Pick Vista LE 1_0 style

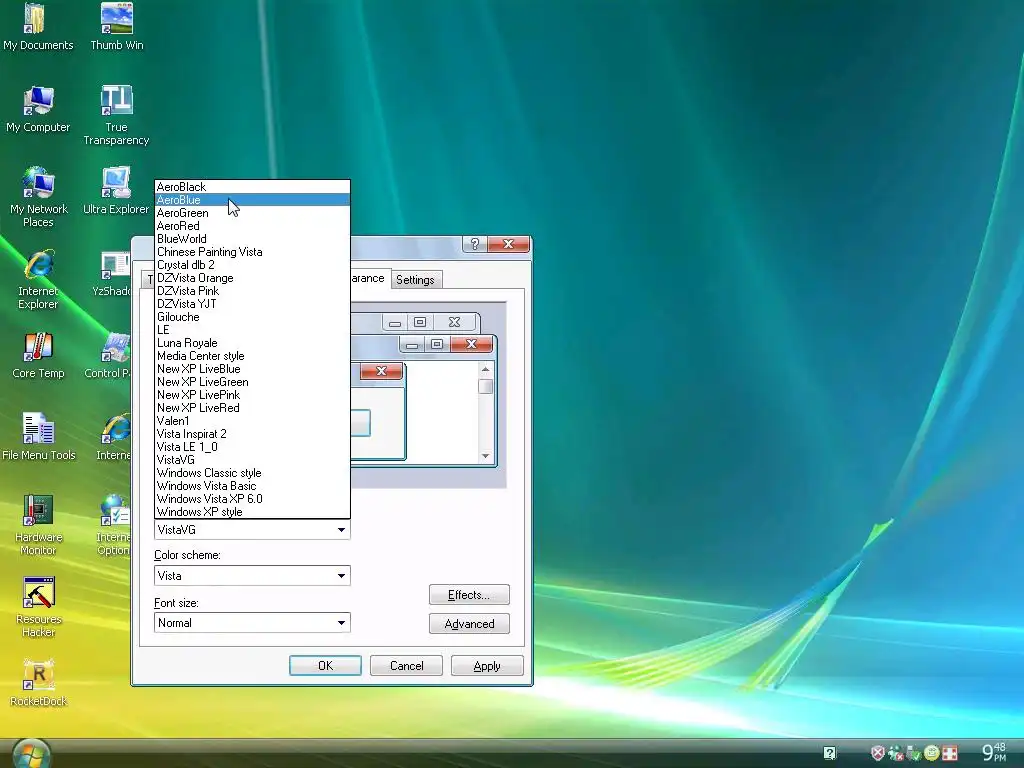252,447
